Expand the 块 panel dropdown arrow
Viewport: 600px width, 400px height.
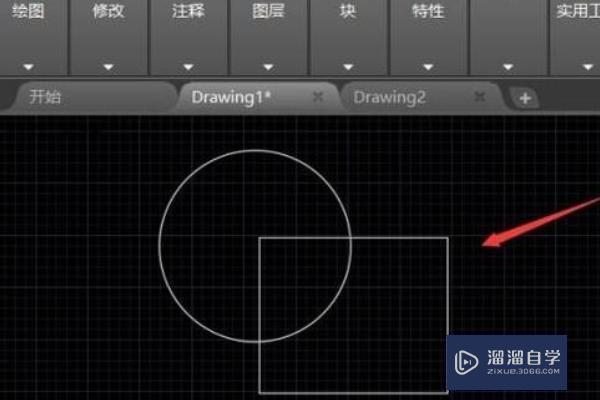click(348, 67)
